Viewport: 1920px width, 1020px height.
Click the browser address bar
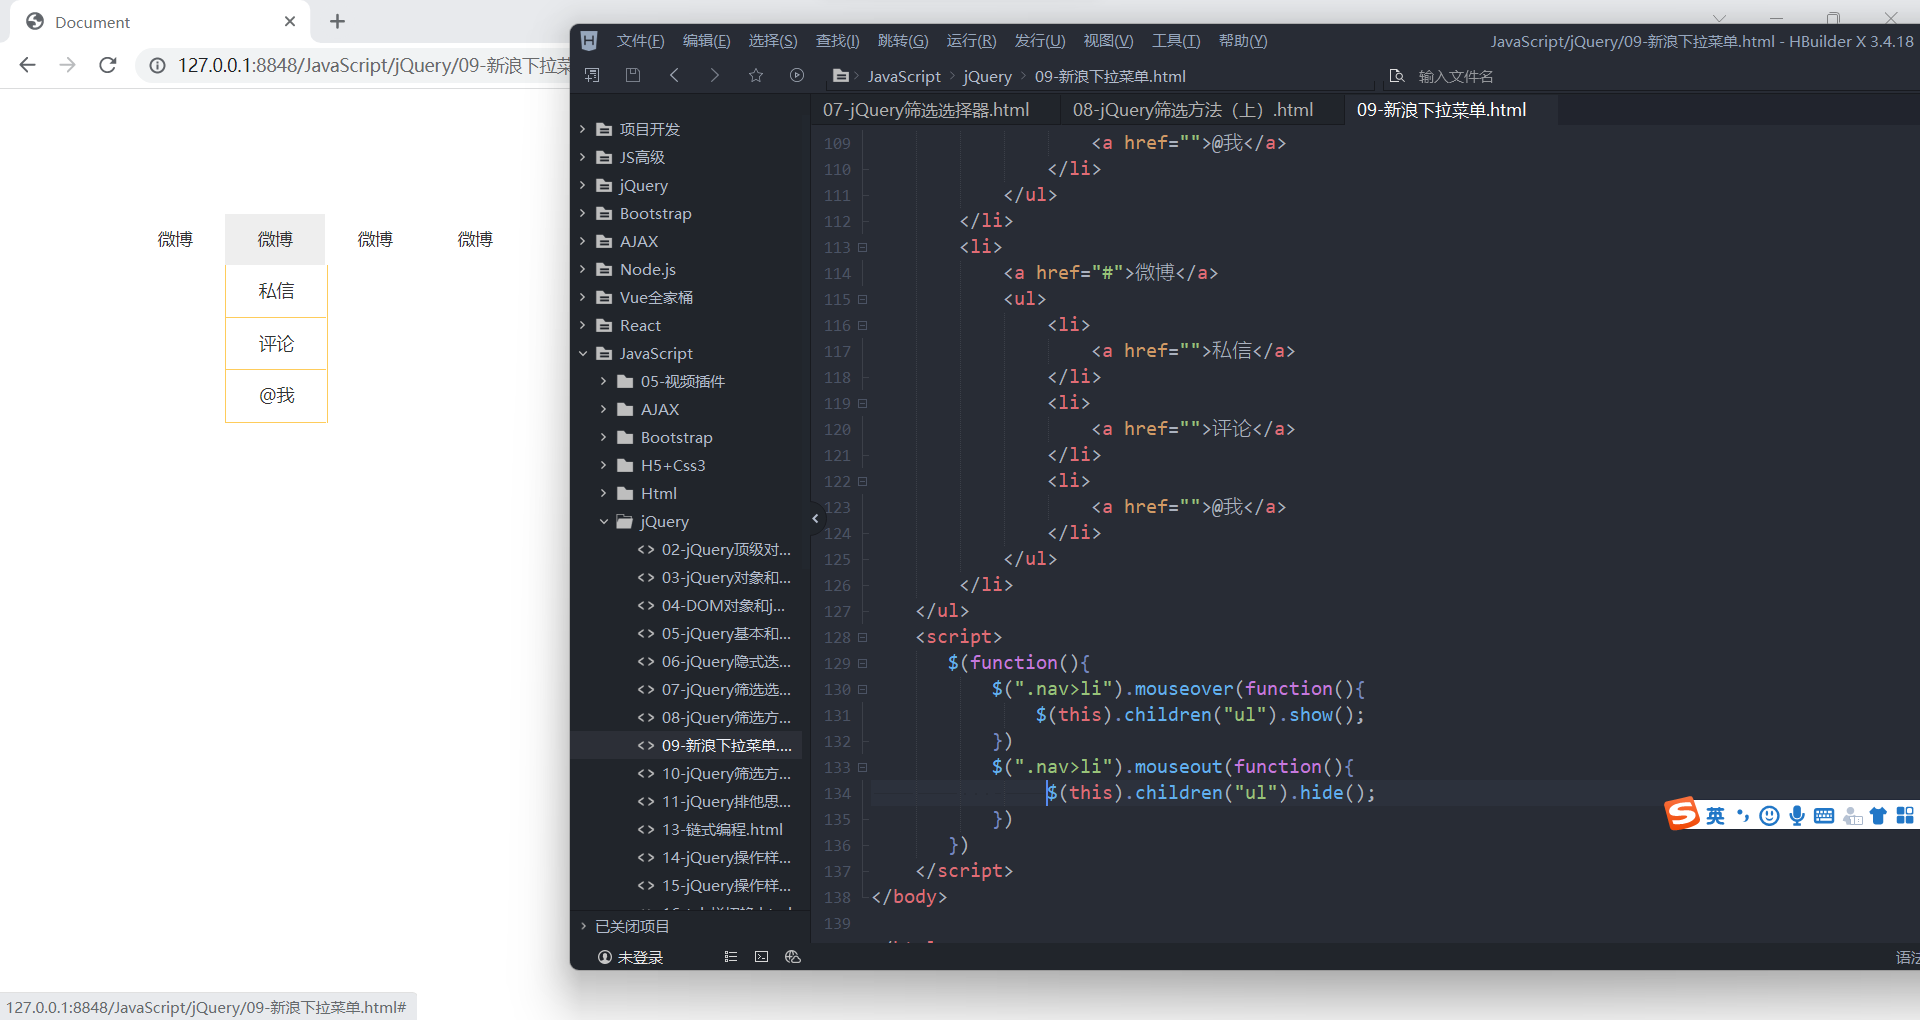[x=352, y=65]
